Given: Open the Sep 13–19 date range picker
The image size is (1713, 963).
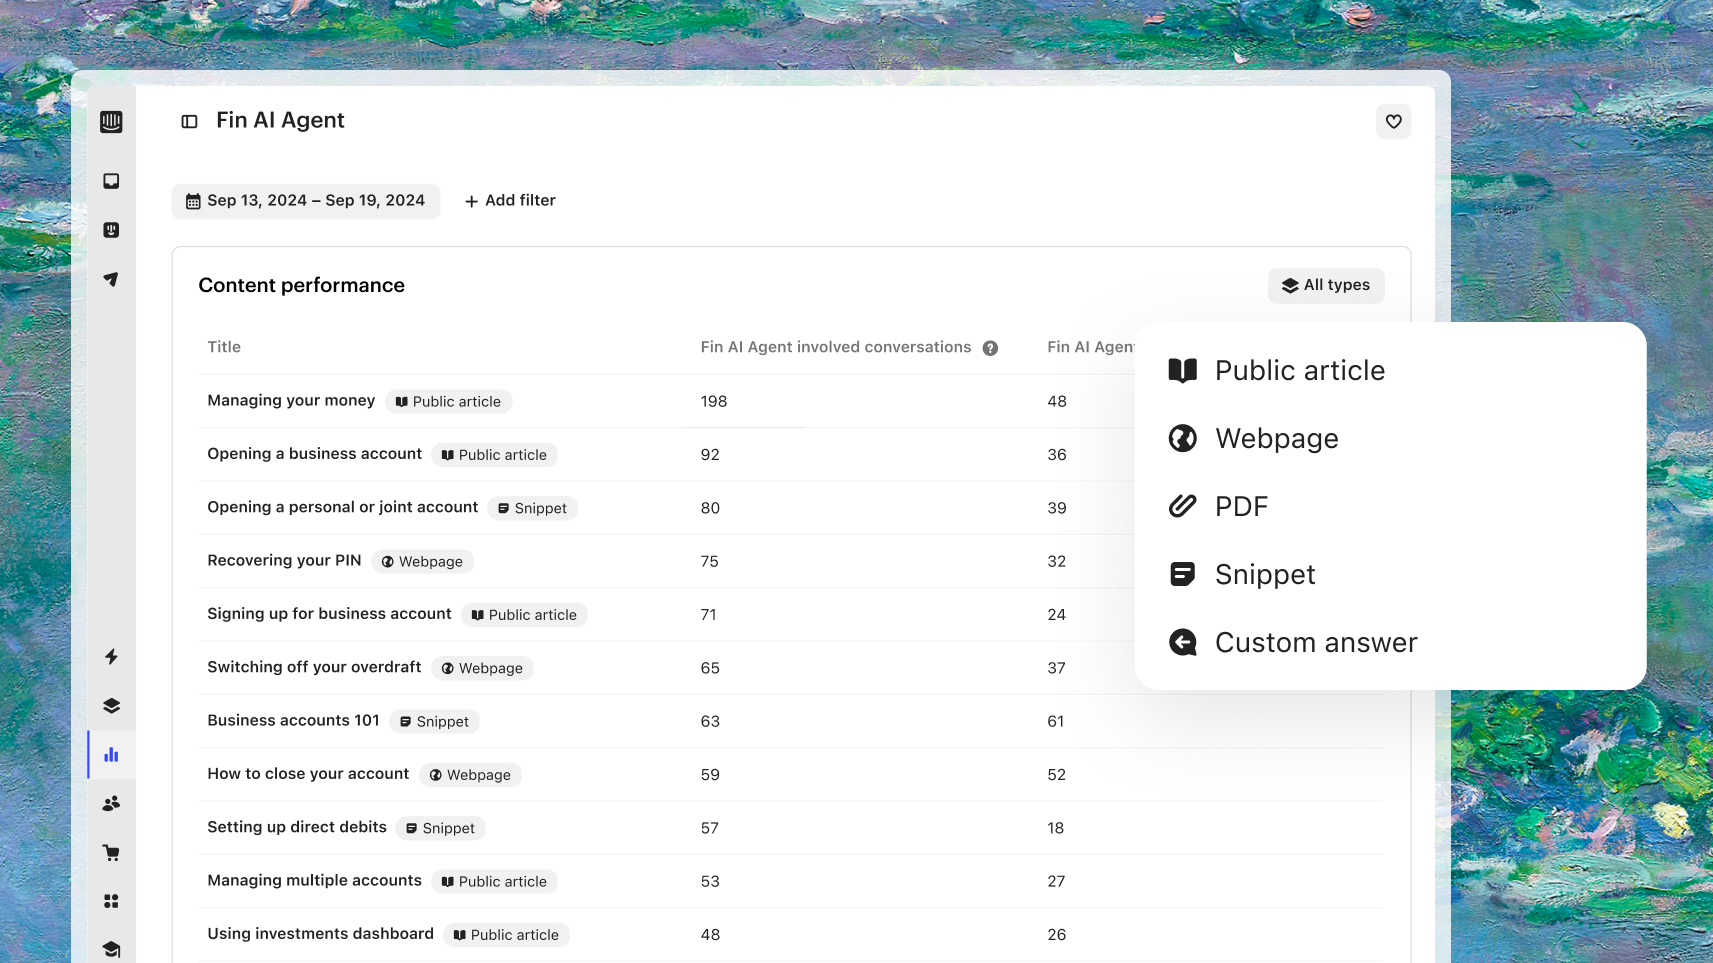Looking at the screenshot, I should click(306, 201).
